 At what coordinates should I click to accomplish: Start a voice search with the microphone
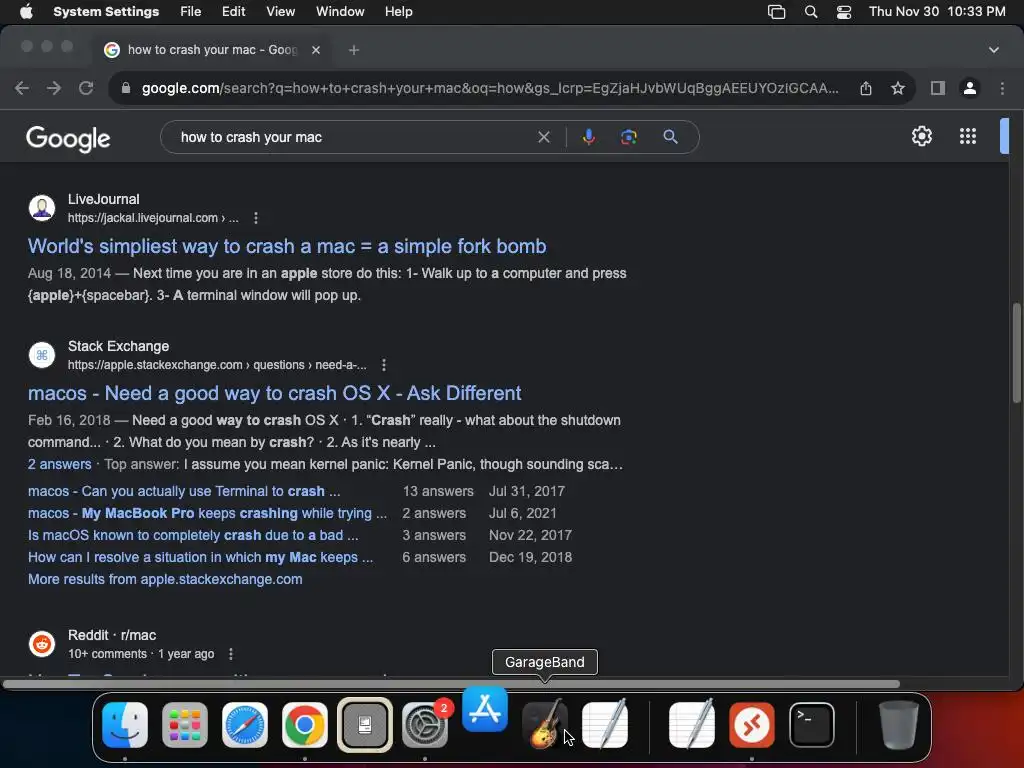[x=588, y=137]
